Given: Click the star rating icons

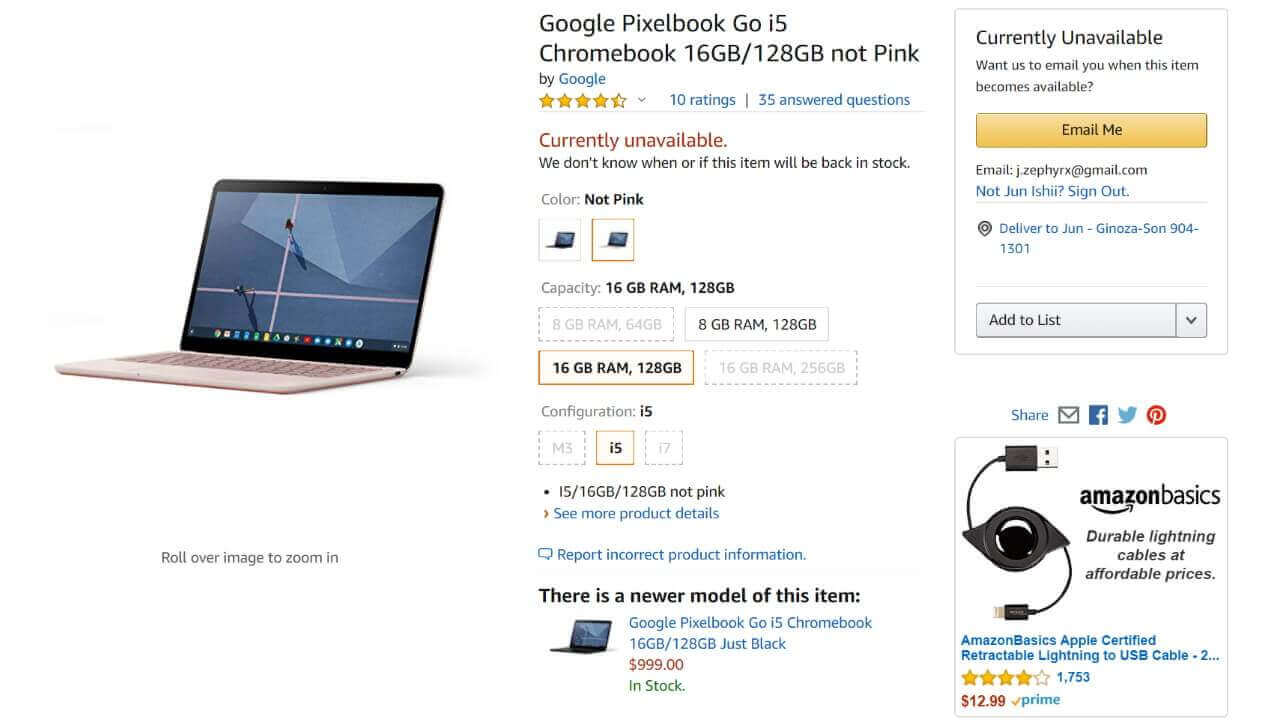Looking at the screenshot, I should click(583, 100).
